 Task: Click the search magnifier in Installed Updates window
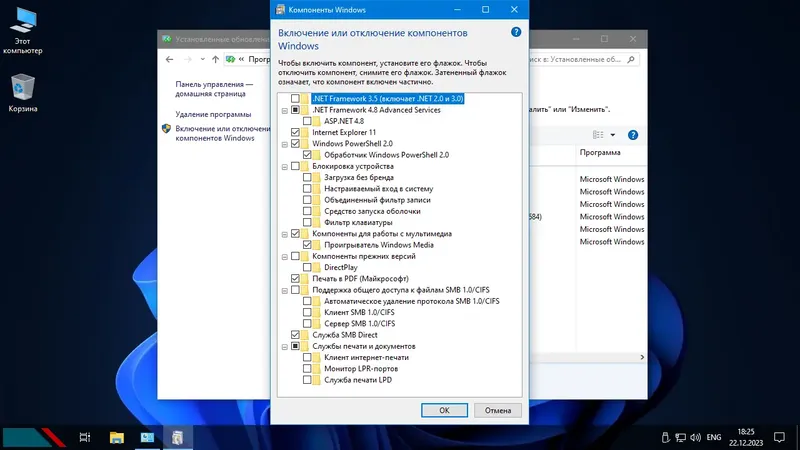pos(631,59)
